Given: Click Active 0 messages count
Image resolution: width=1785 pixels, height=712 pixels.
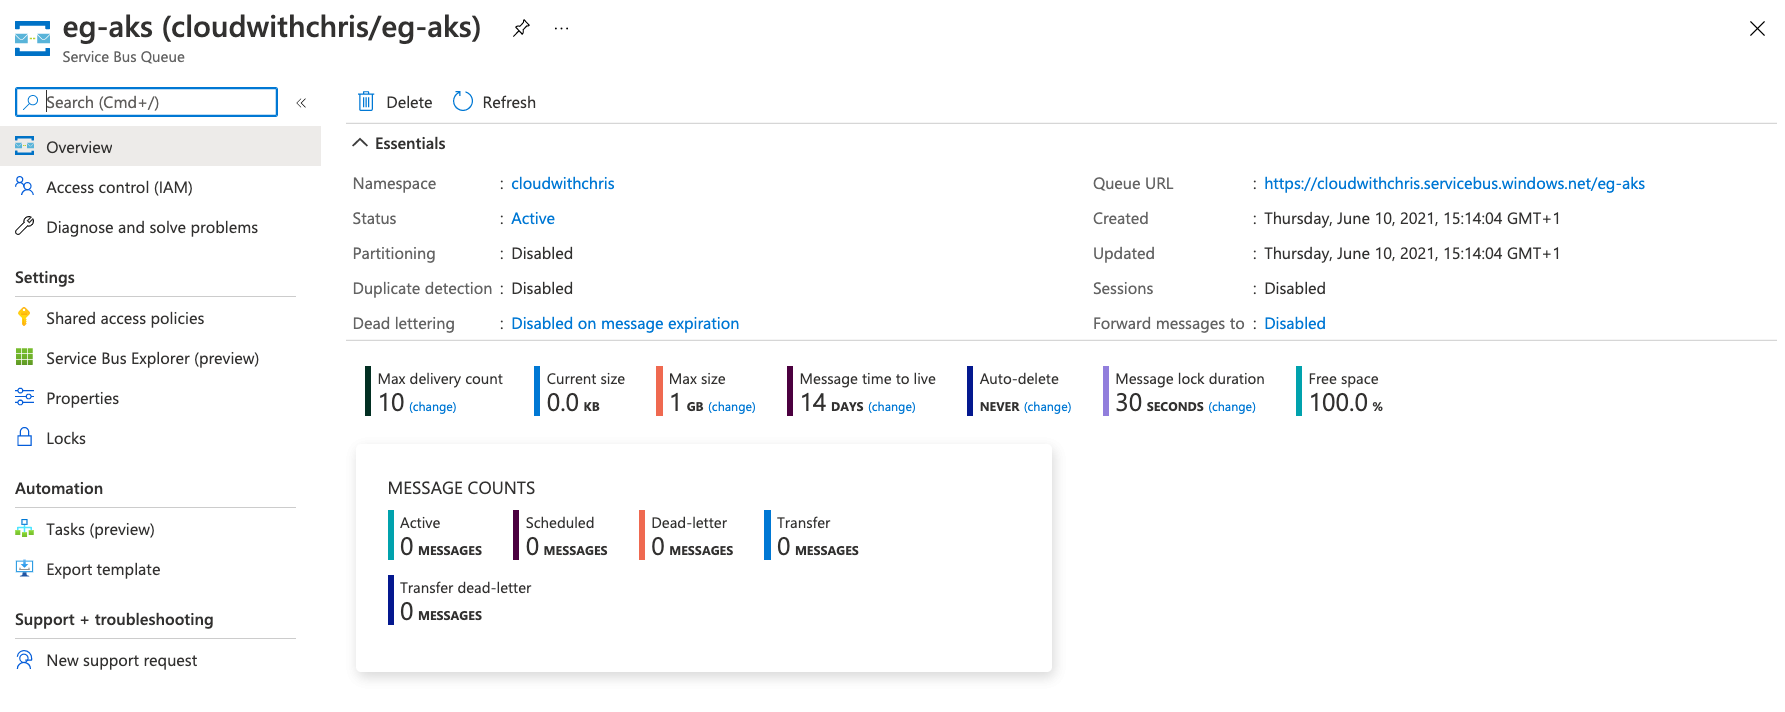Looking at the screenshot, I should (x=441, y=547).
